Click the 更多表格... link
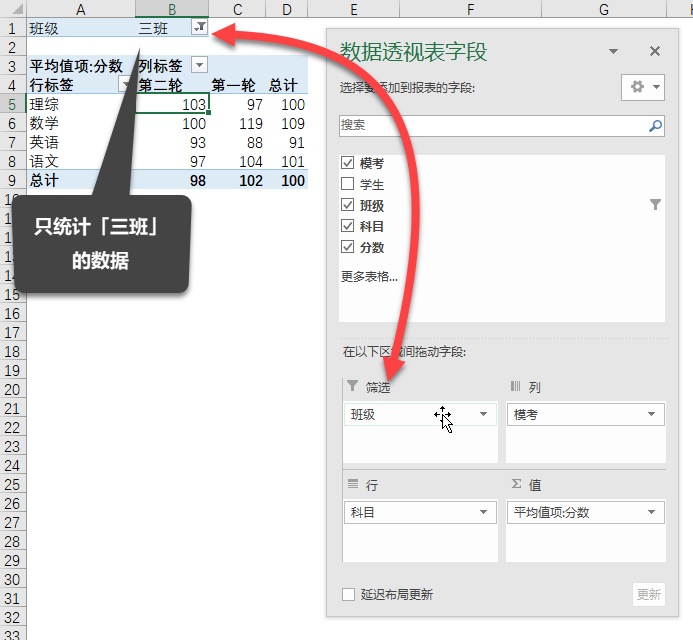Viewport: 693px width, 640px height. pyautogui.click(x=369, y=277)
